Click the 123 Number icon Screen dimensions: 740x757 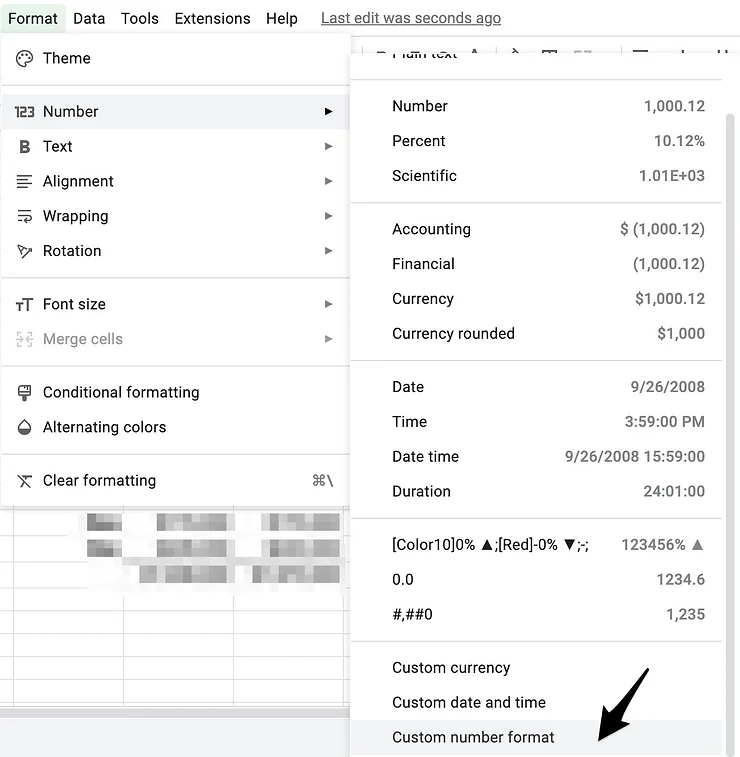(x=25, y=112)
